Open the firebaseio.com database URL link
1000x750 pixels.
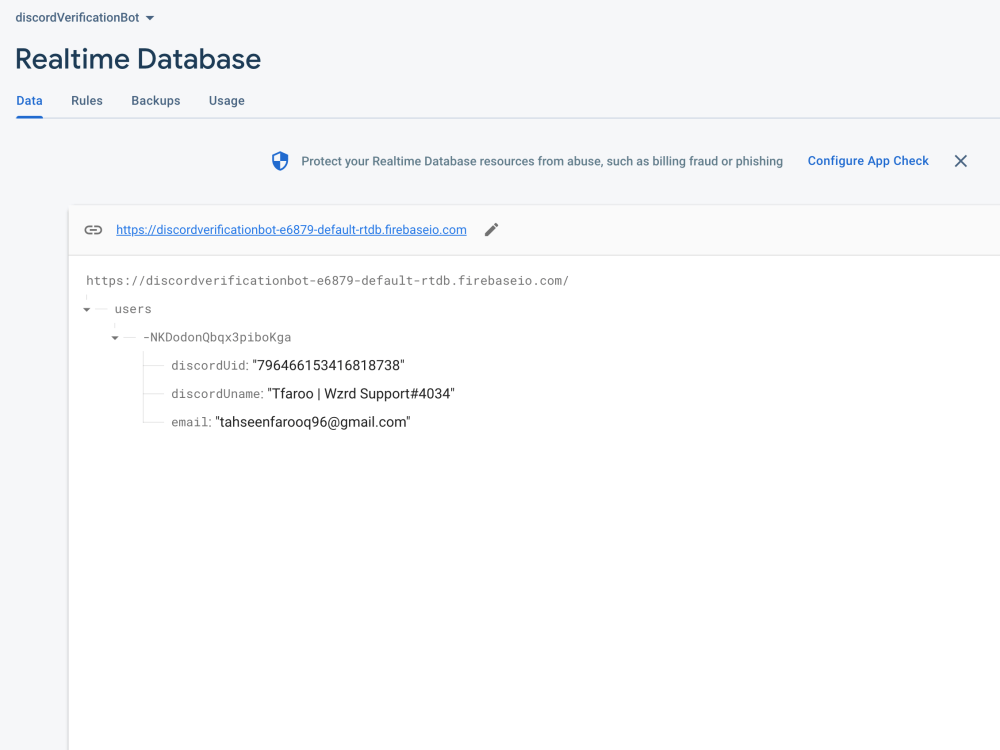pyautogui.click(x=291, y=229)
